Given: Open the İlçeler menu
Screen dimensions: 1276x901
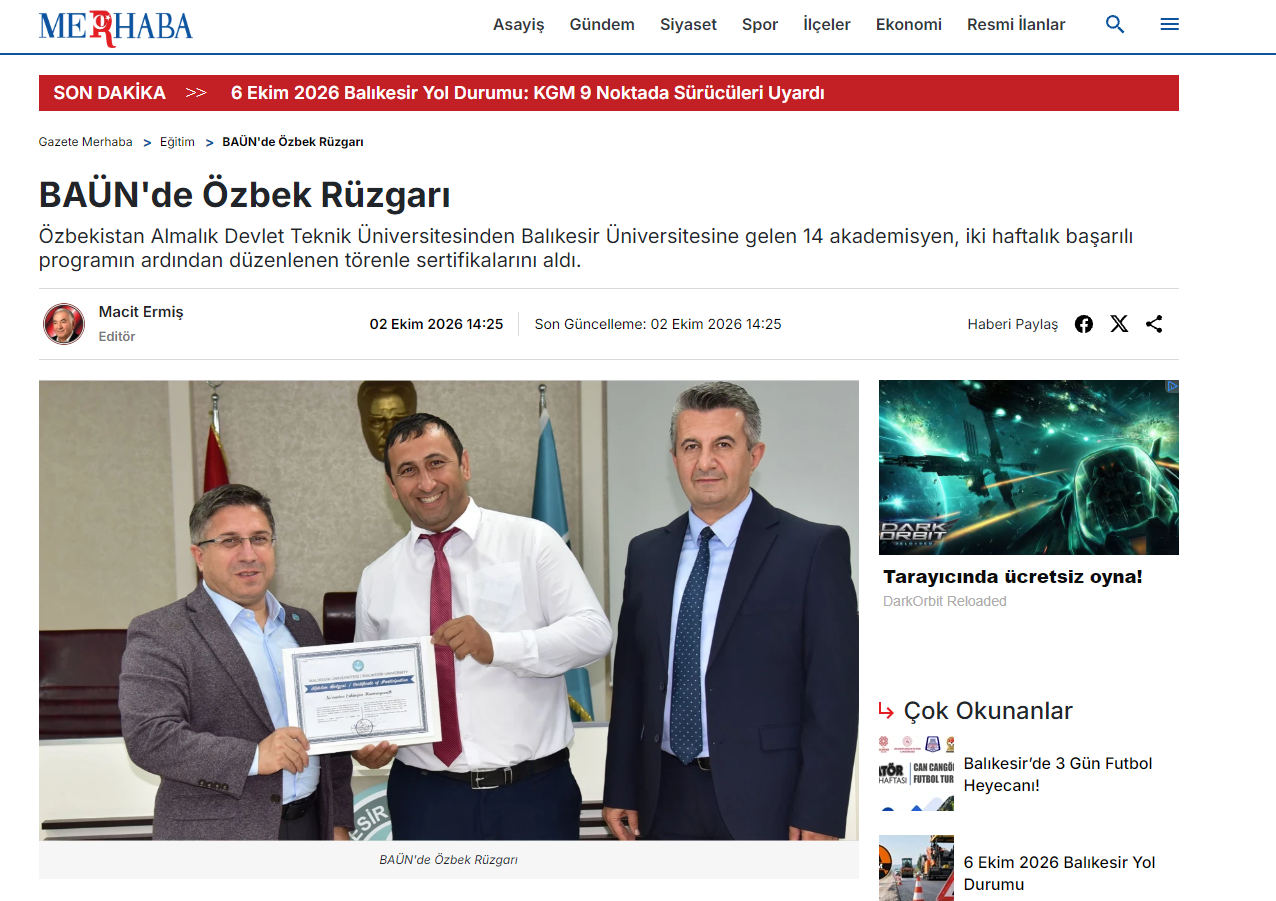Looking at the screenshot, I should pyautogui.click(x=827, y=25).
